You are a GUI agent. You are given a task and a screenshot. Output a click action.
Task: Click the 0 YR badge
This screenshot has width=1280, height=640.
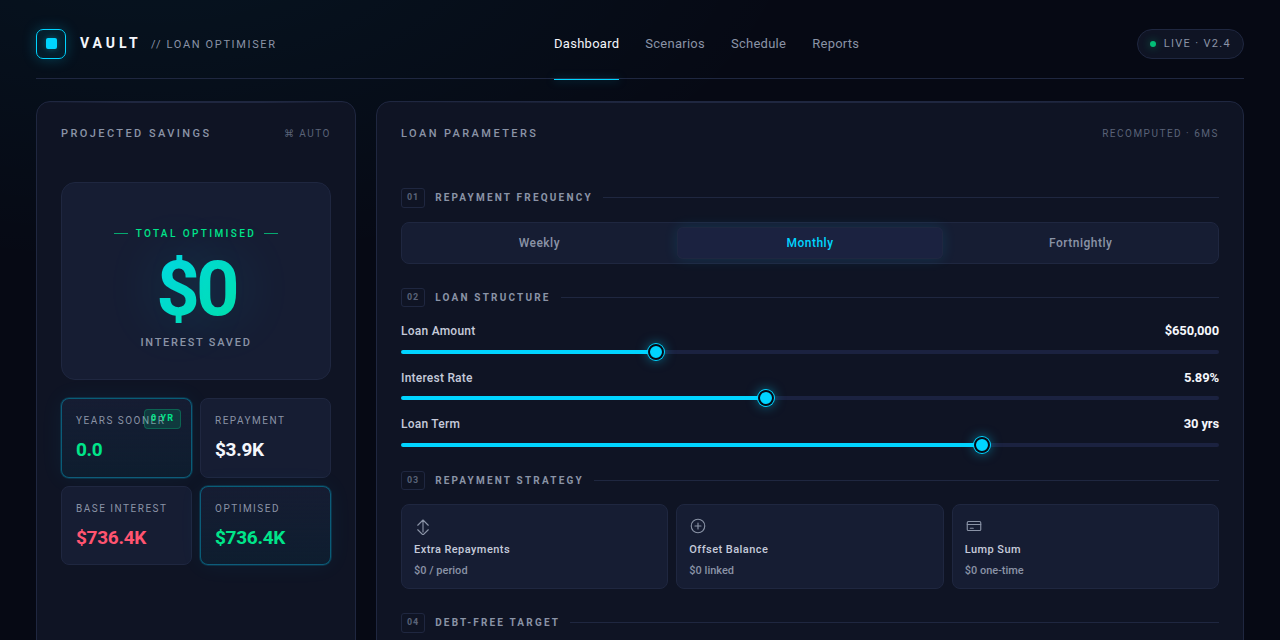[x=162, y=419]
